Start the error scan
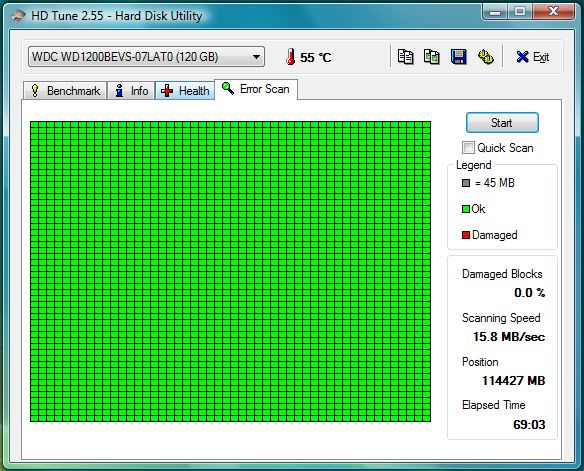 pos(502,122)
